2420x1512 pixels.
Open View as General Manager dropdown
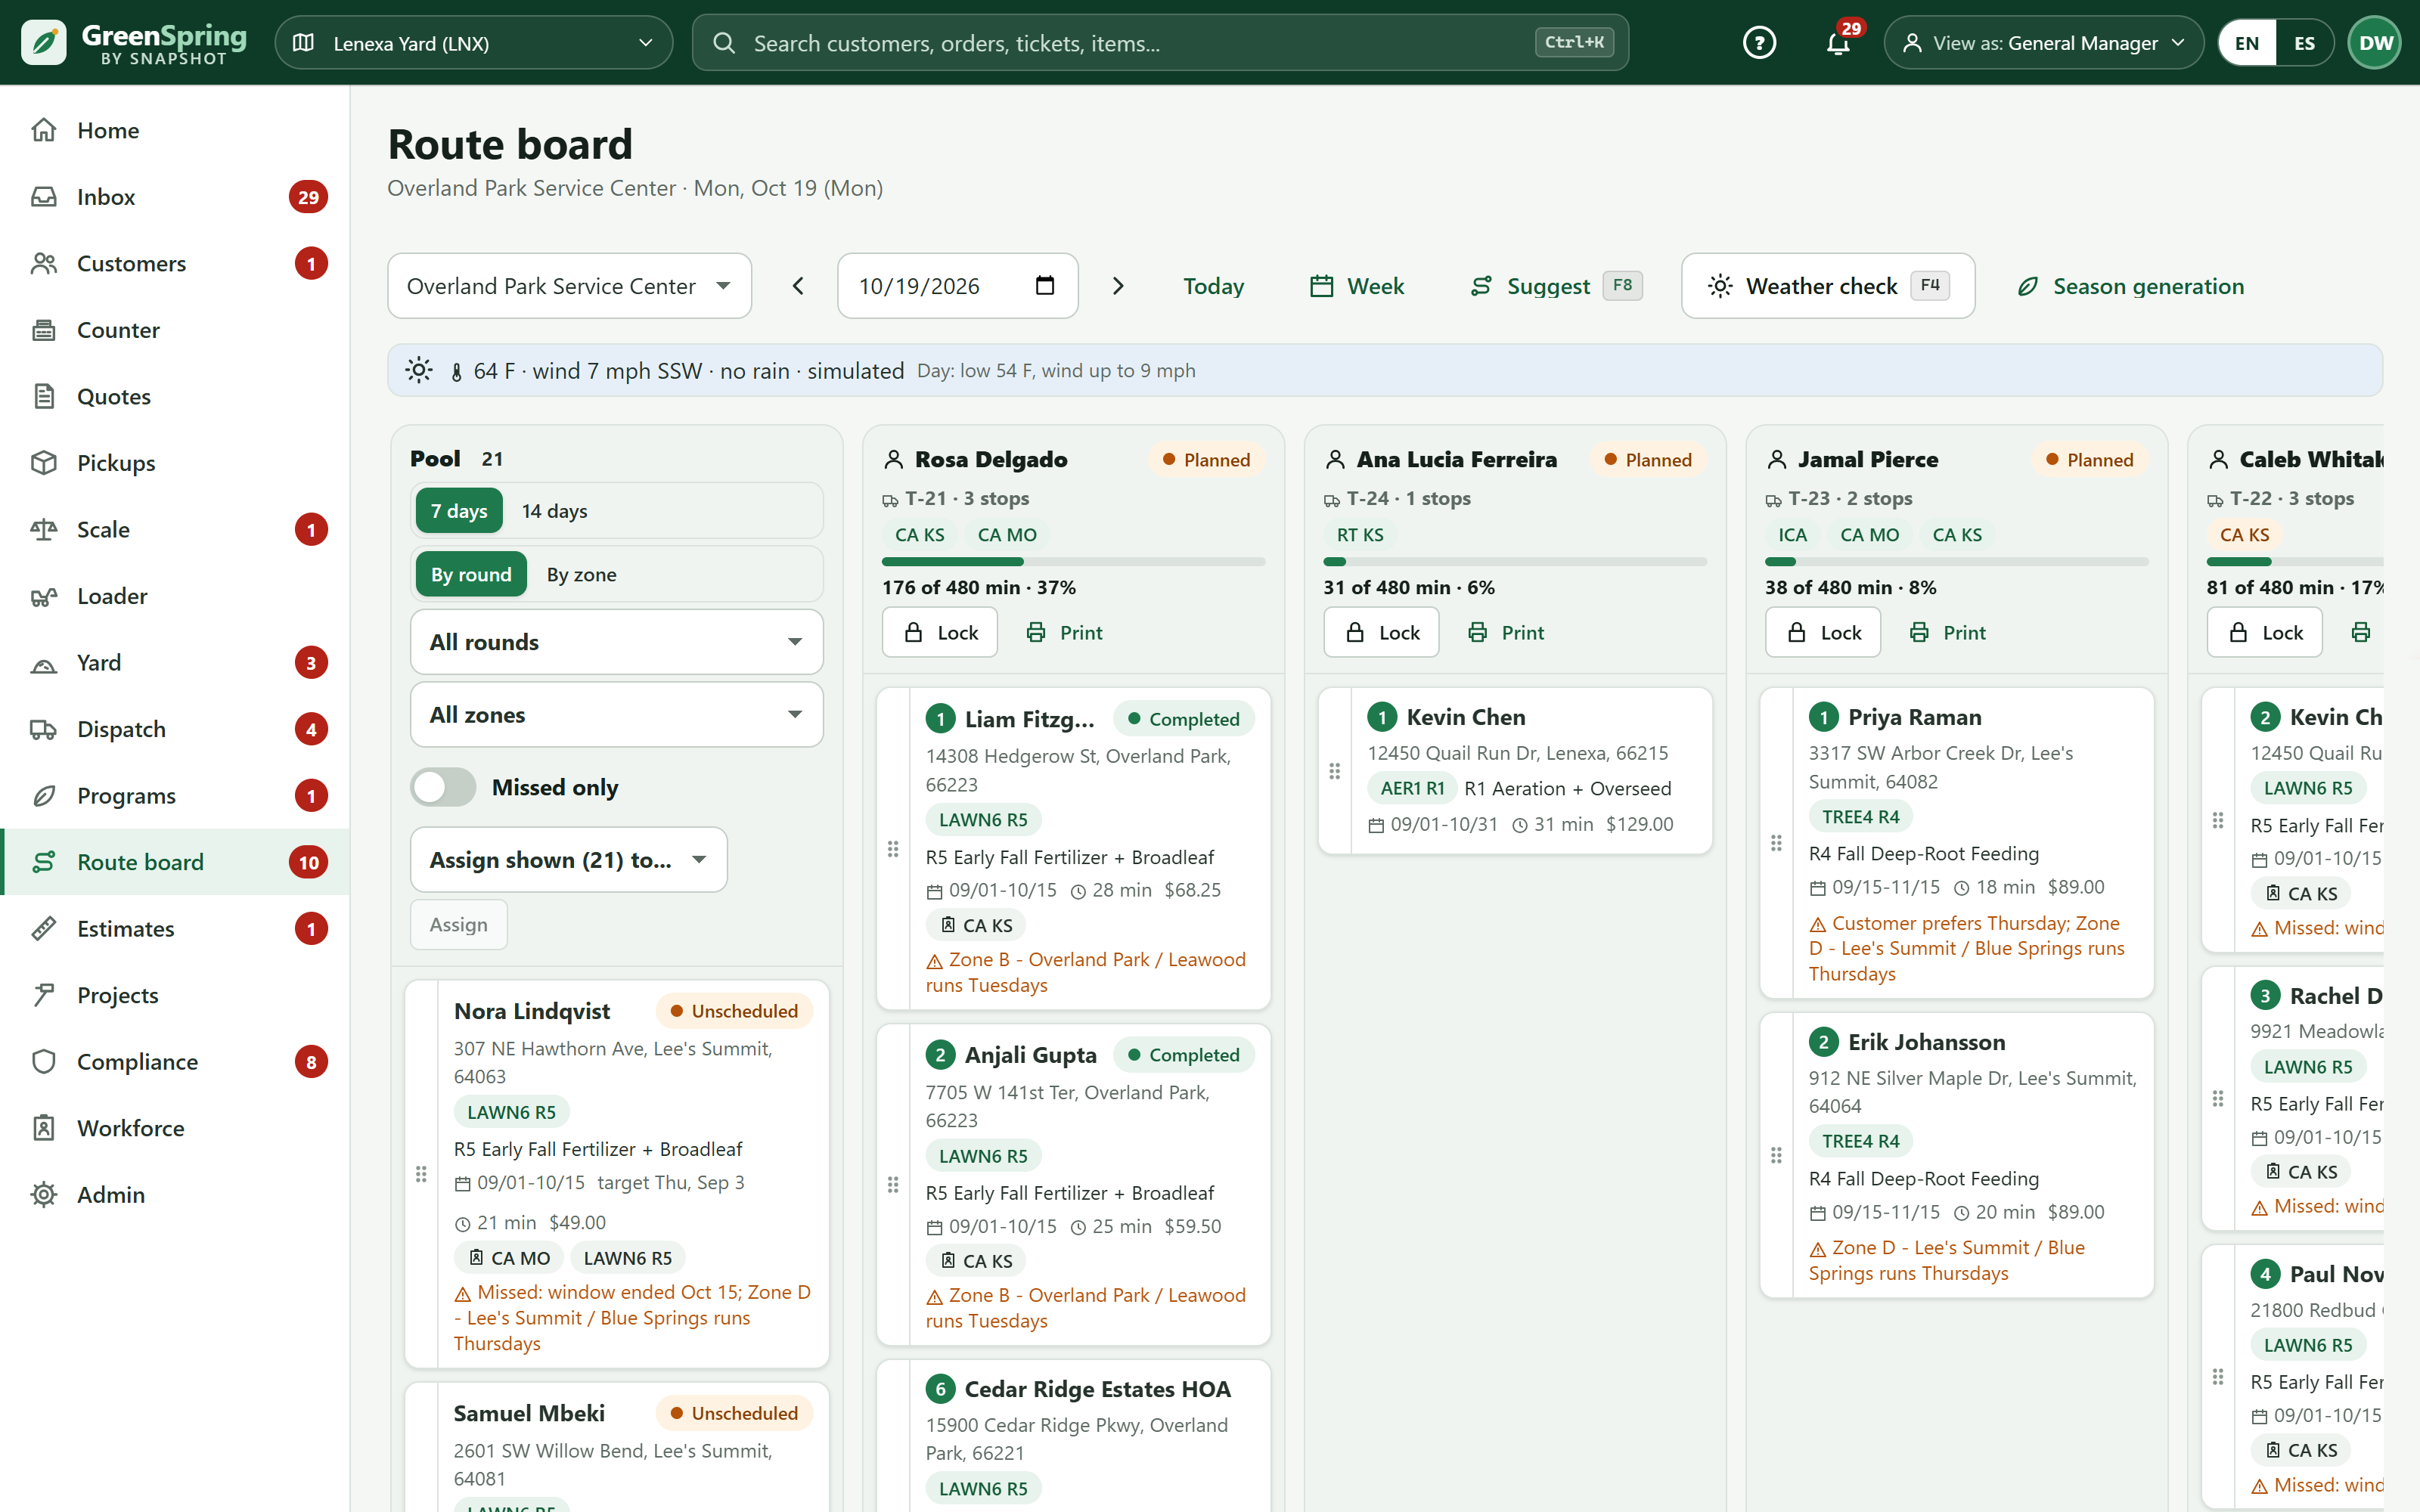pyautogui.click(x=2043, y=43)
